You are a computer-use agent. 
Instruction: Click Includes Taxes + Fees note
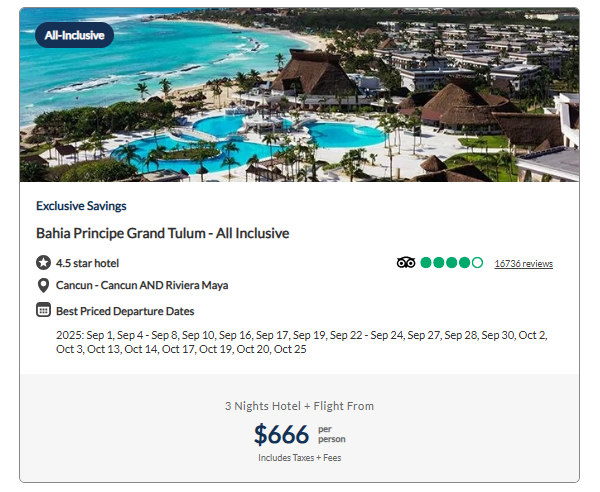tap(300, 458)
